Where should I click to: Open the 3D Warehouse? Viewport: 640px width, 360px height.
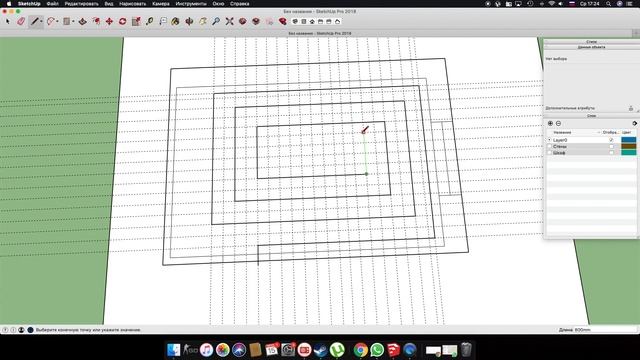click(242, 21)
